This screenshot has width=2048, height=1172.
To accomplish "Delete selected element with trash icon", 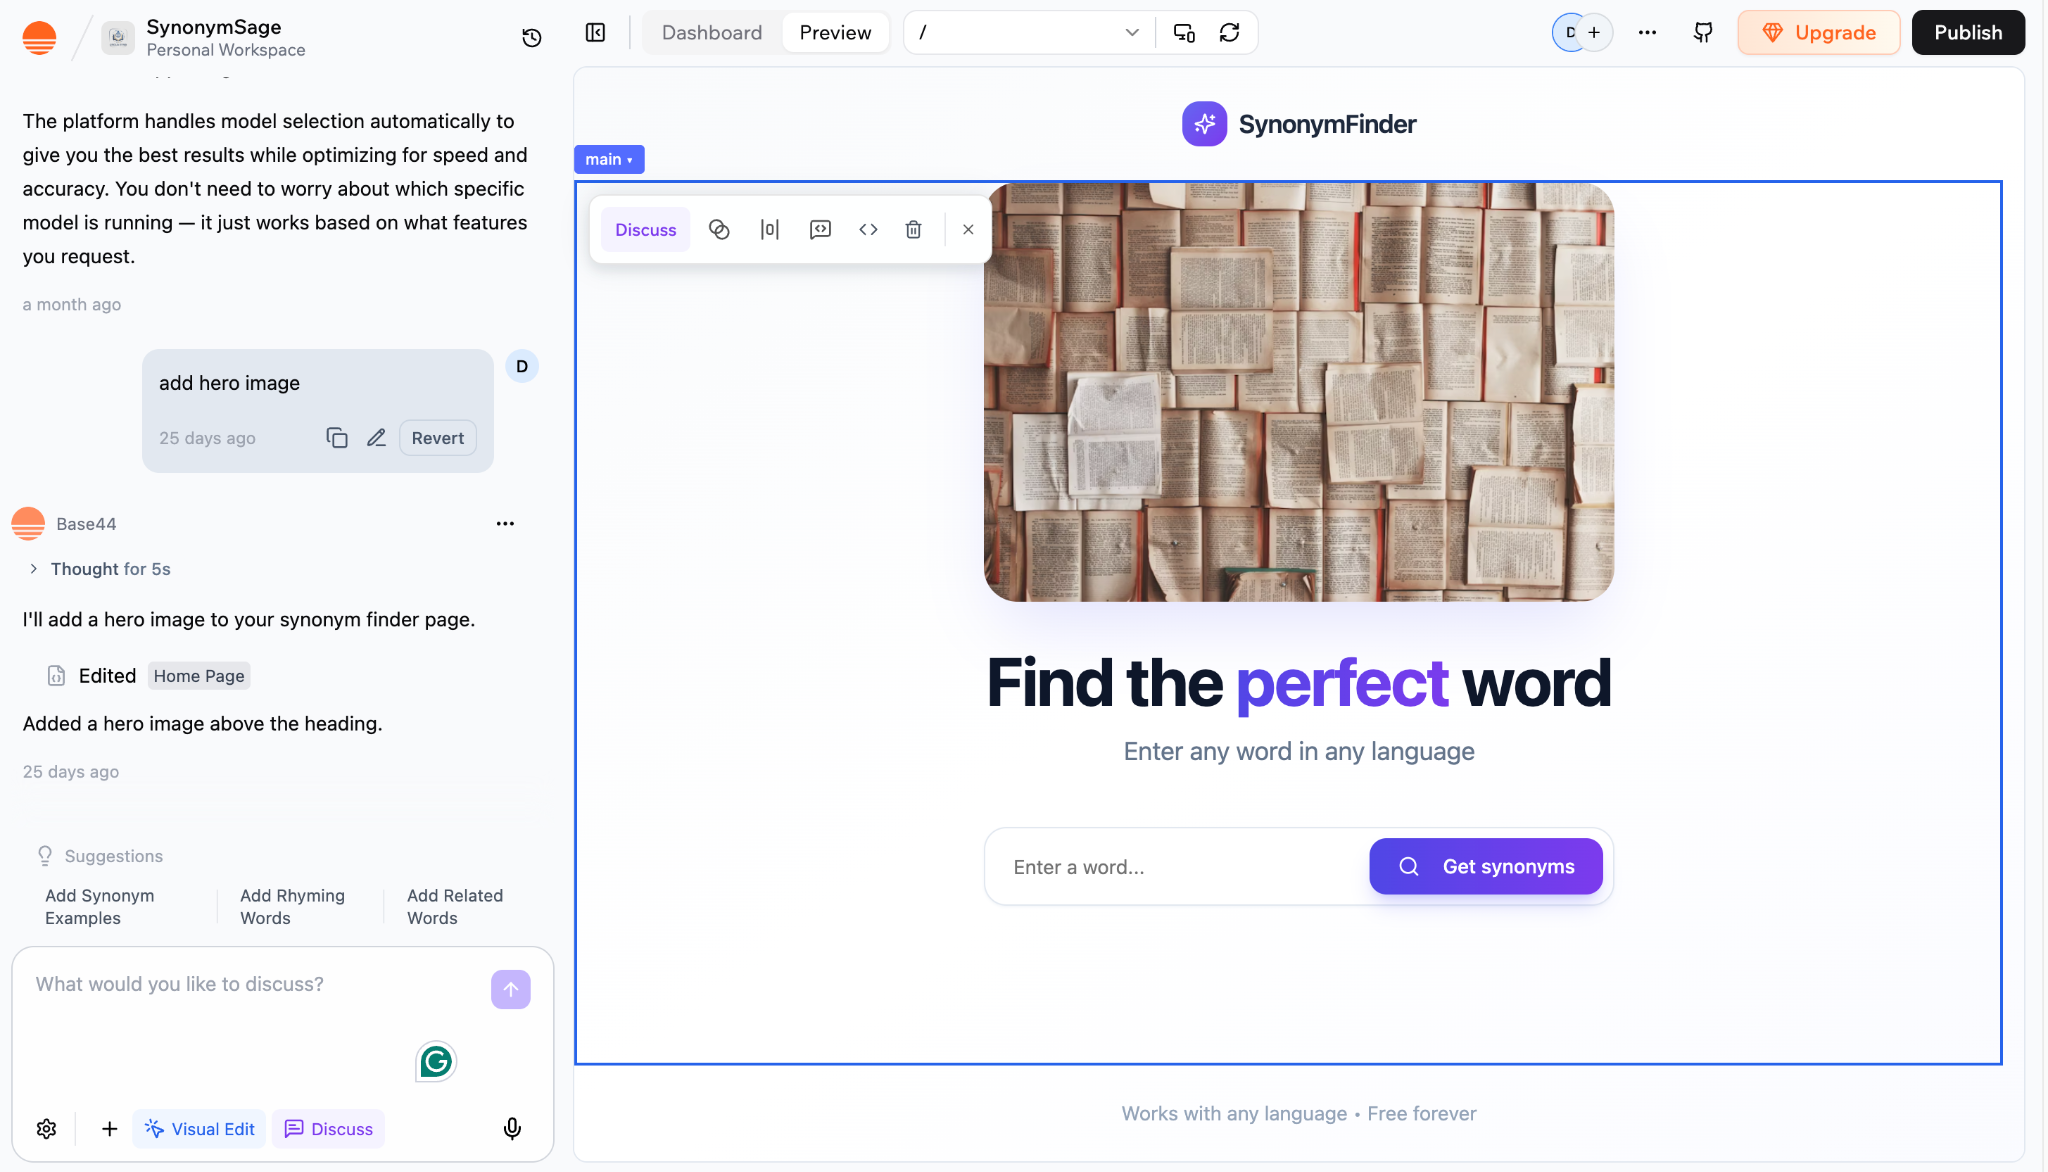I will tap(913, 230).
